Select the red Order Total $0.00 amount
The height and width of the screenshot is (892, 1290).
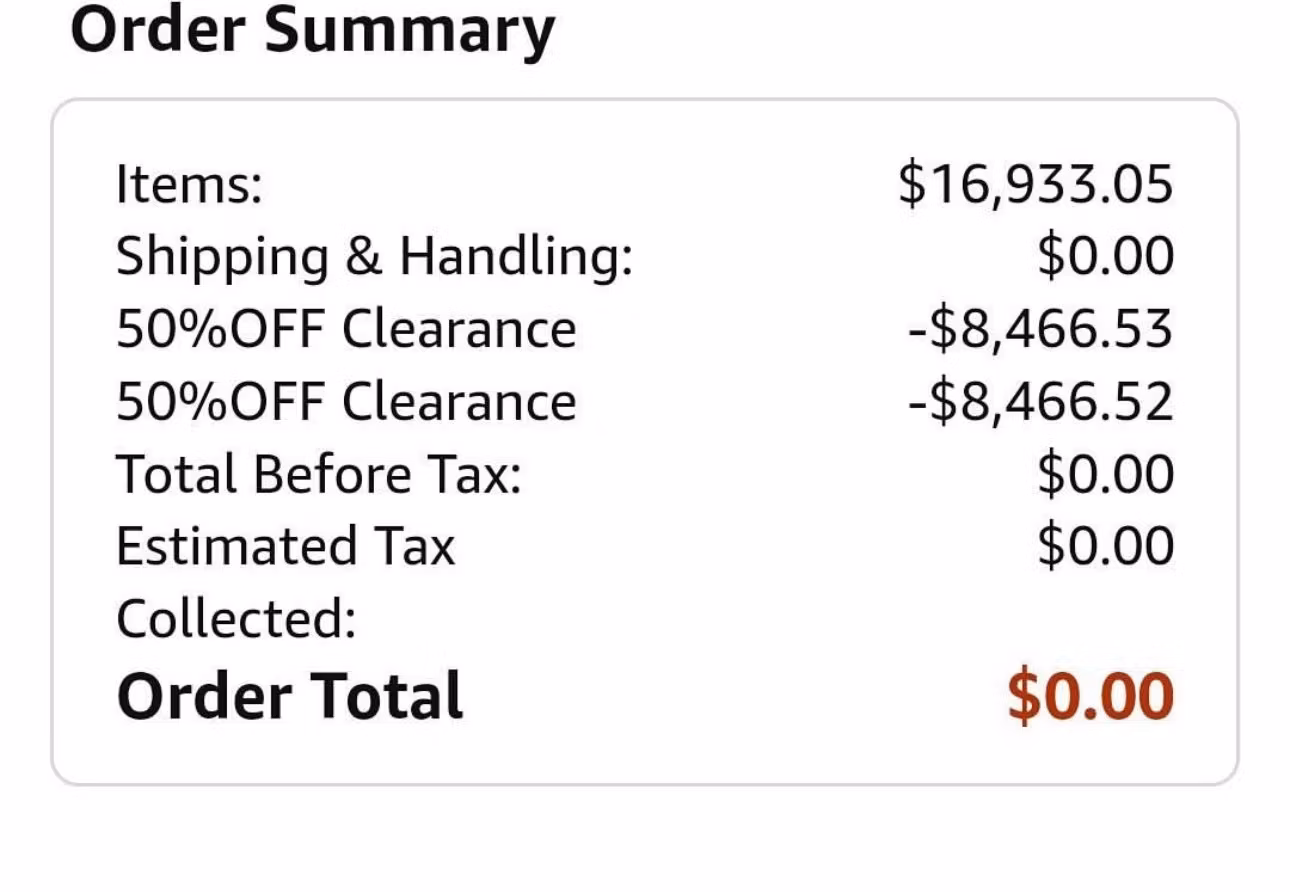(1089, 695)
